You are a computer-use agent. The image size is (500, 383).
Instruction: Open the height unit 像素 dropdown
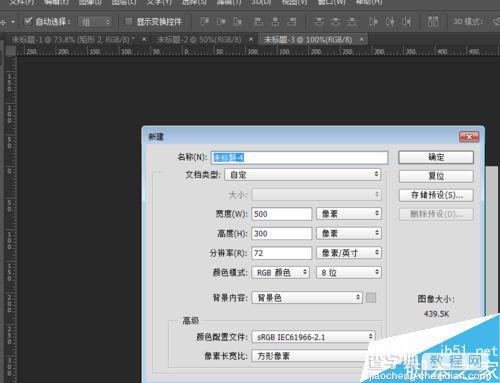click(x=349, y=233)
